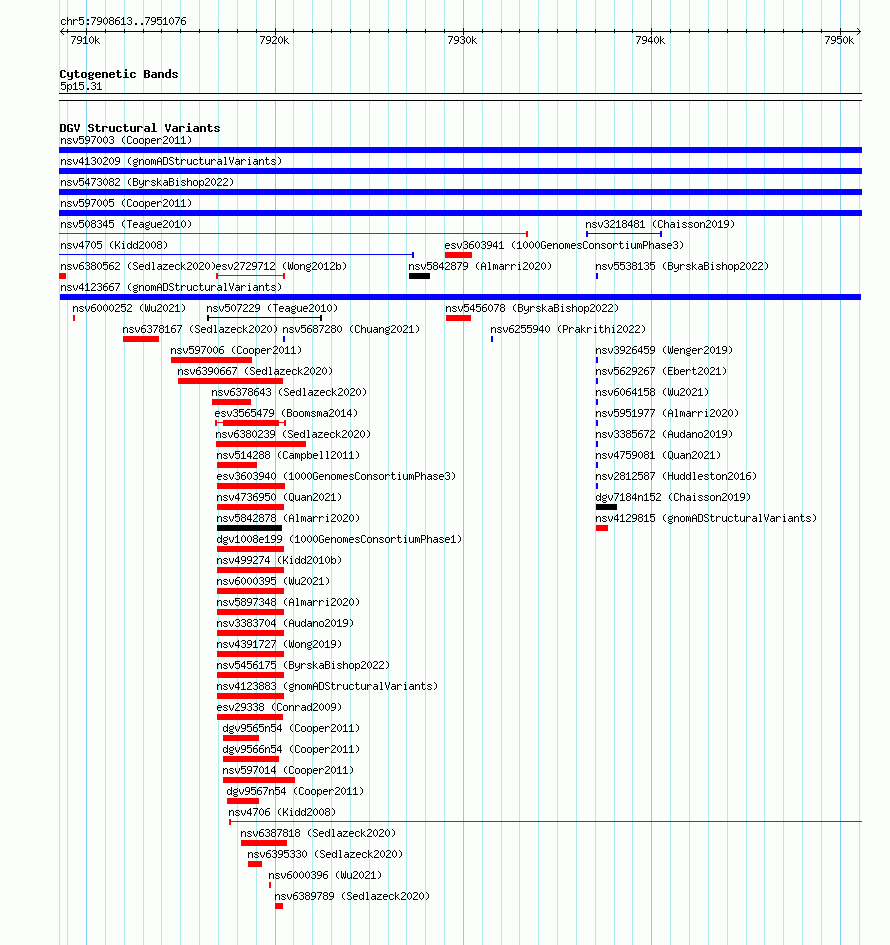890x945 pixels.
Task: Open dgv9567n54 (Cooper2011) label
Action: point(295,792)
